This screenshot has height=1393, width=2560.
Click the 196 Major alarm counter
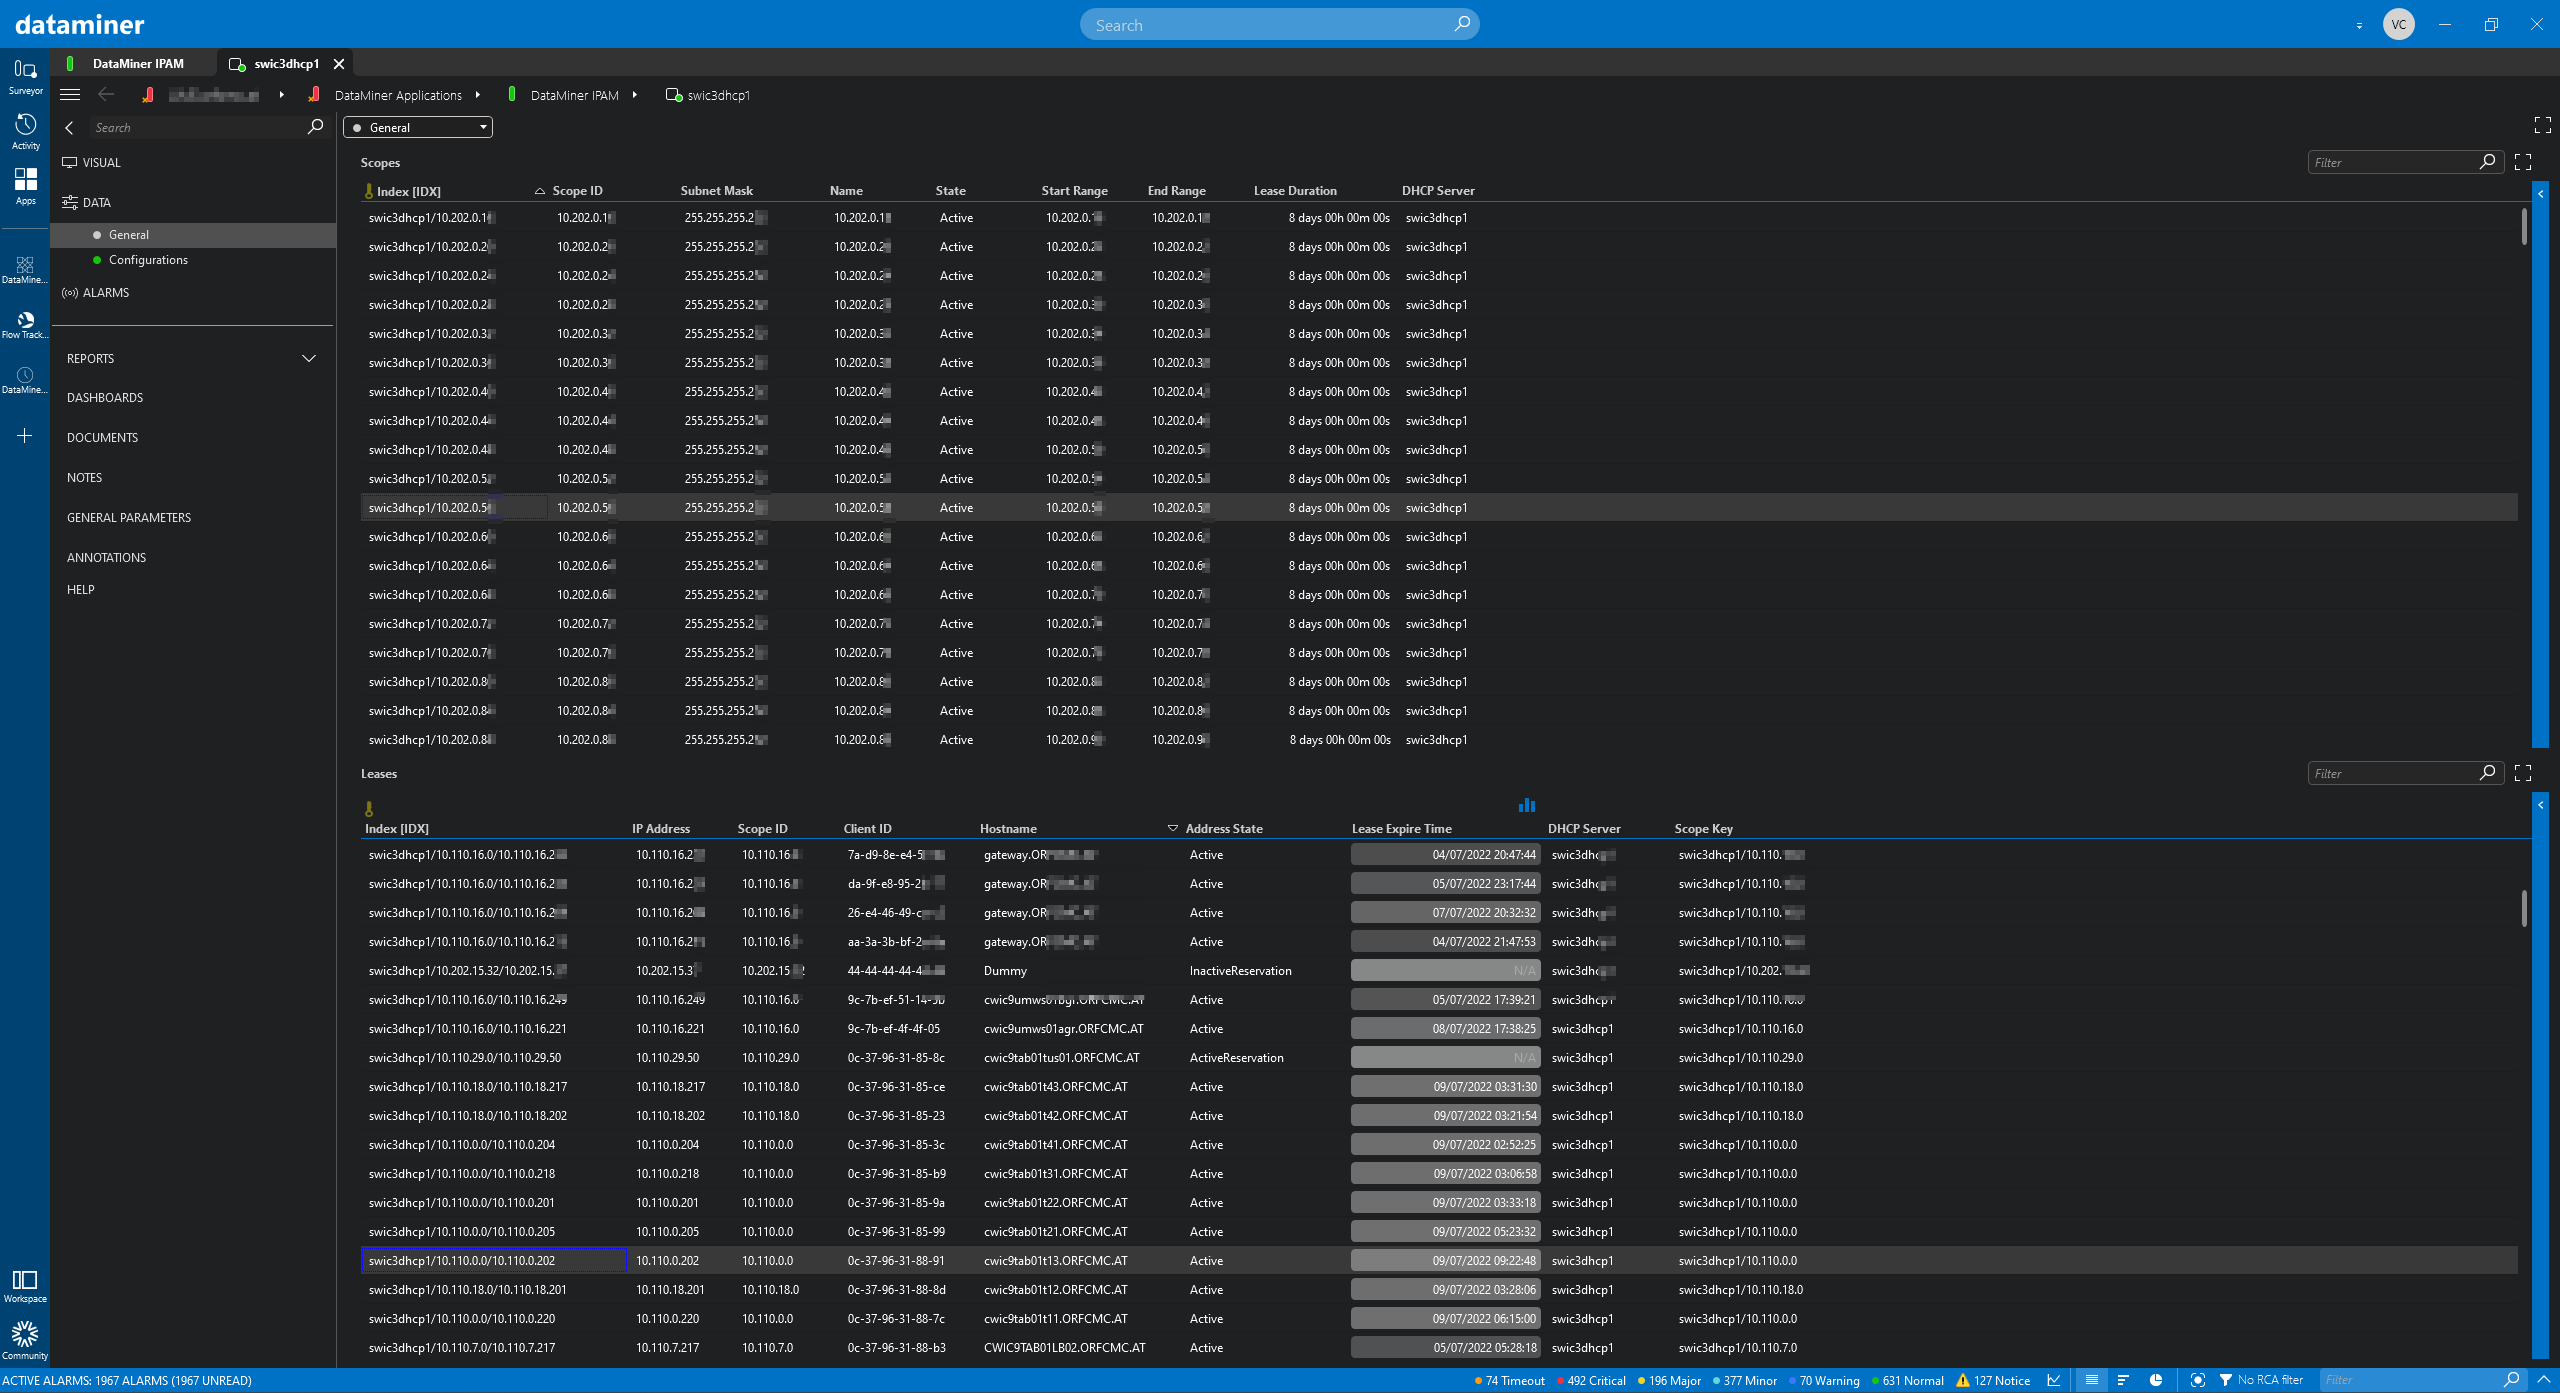(x=1670, y=1380)
